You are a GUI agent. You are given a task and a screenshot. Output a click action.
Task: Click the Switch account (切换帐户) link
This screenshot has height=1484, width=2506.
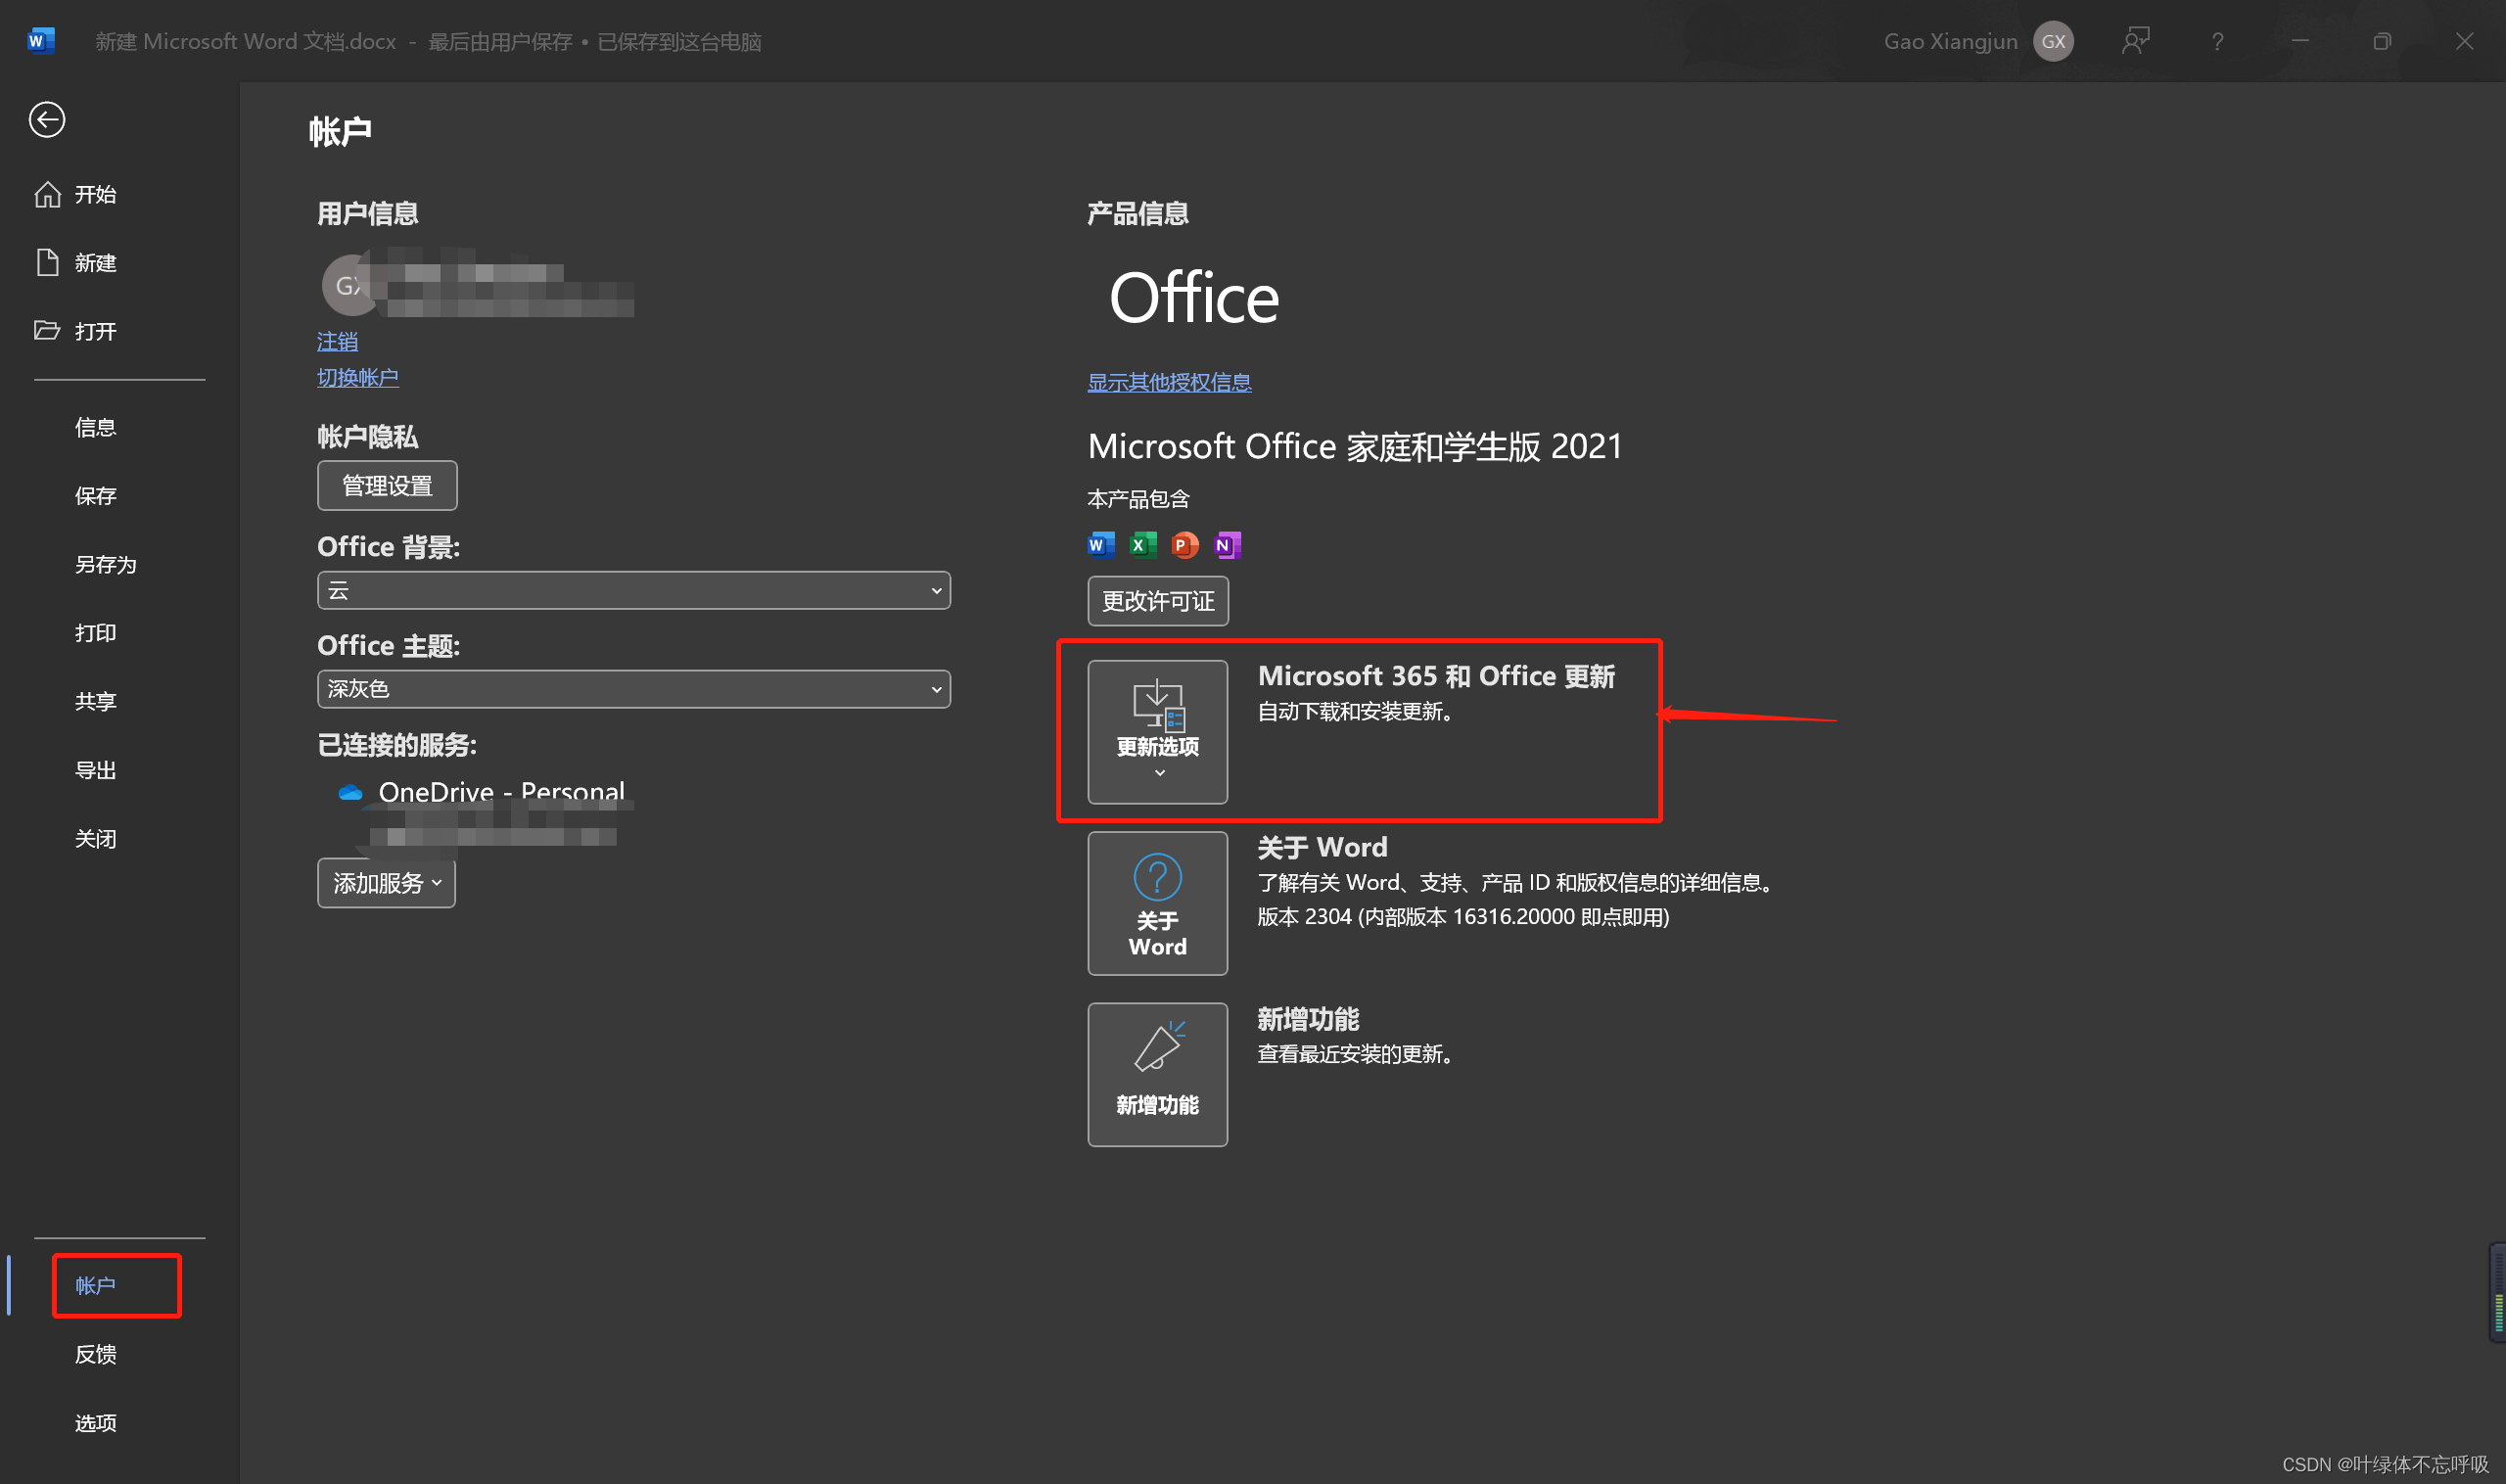click(357, 378)
